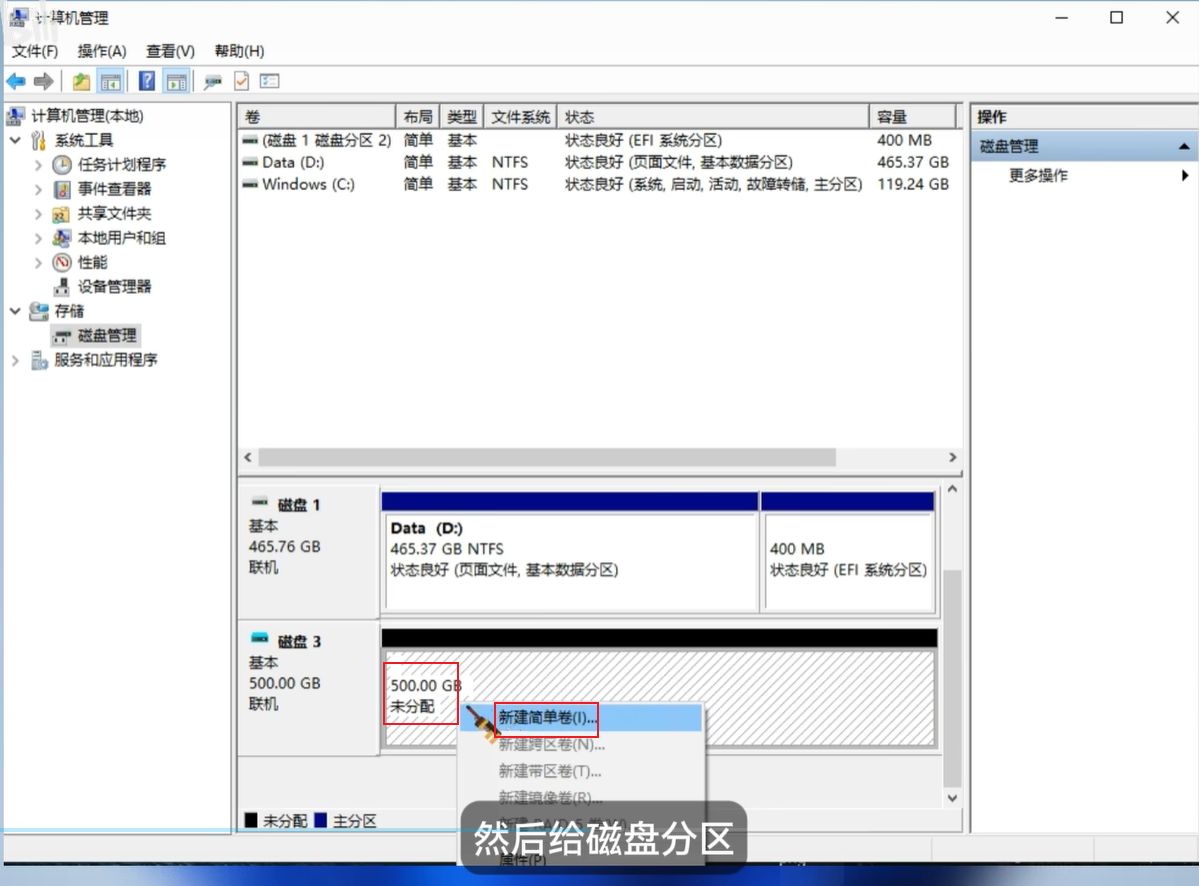Click the volume list horizontal scrollbar
This screenshot has height=886, width=1199.
click(546, 457)
